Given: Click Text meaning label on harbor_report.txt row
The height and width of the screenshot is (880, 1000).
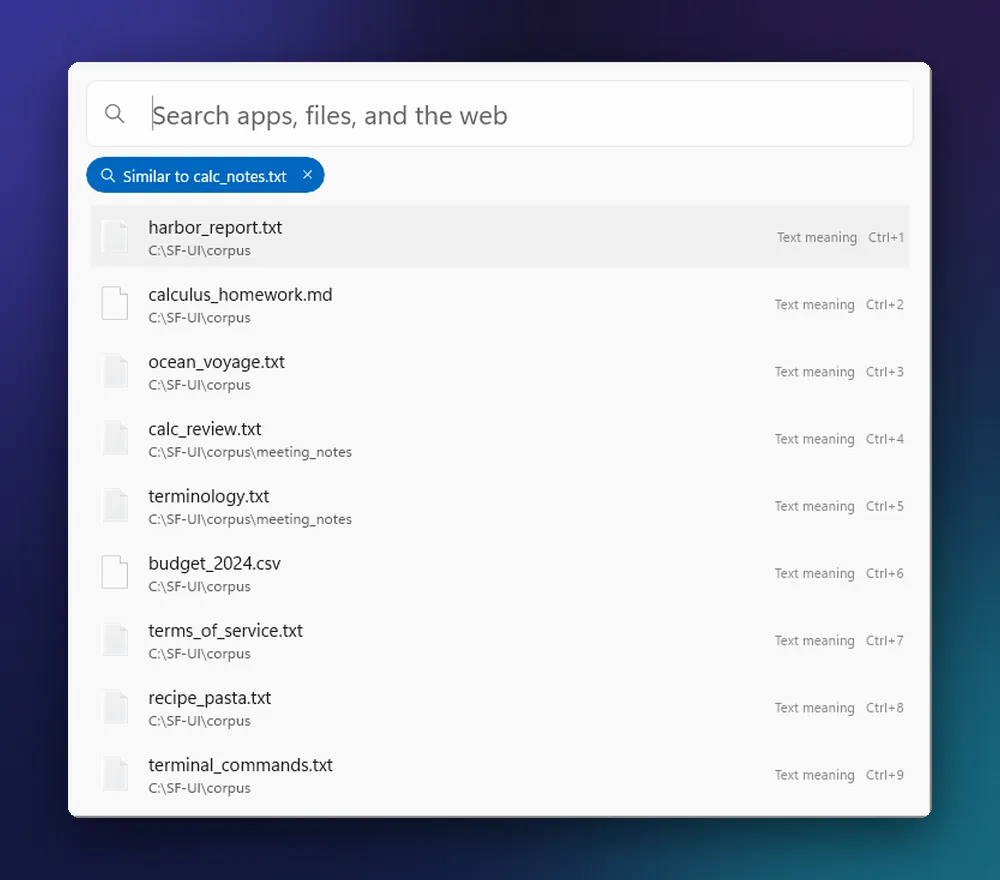Looking at the screenshot, I should [816, 237].
